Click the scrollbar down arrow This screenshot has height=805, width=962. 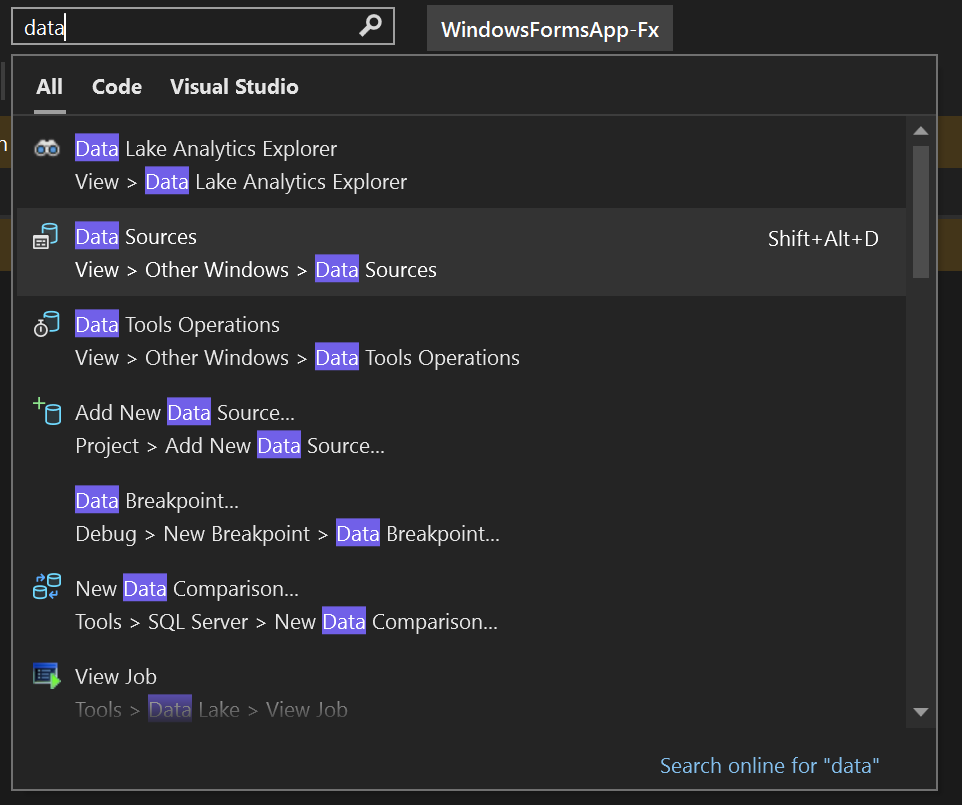click(921, 712)
